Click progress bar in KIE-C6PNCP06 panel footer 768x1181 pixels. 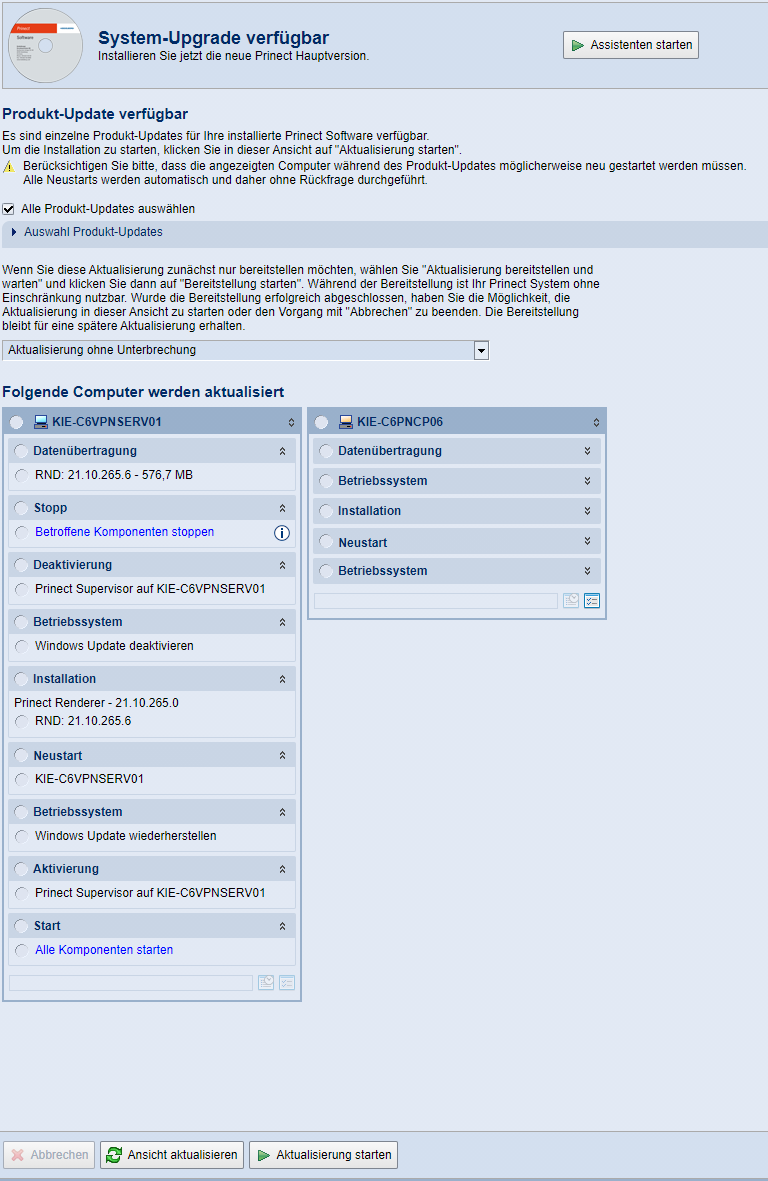tap(436, 600)
